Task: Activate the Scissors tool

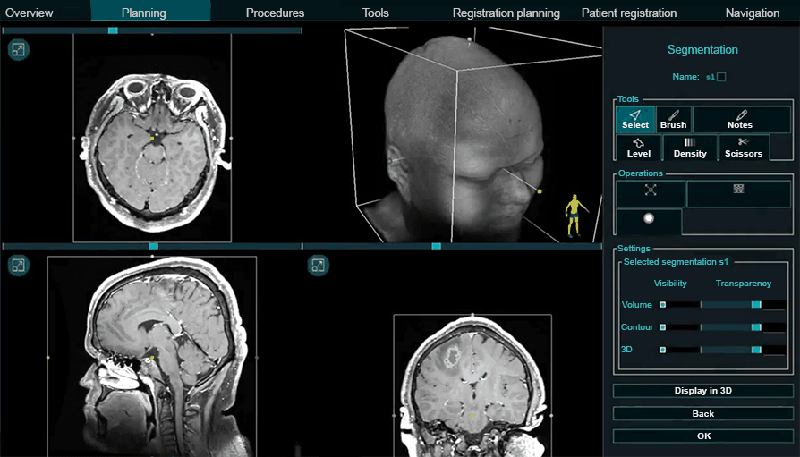Action: tap(743, 148)
